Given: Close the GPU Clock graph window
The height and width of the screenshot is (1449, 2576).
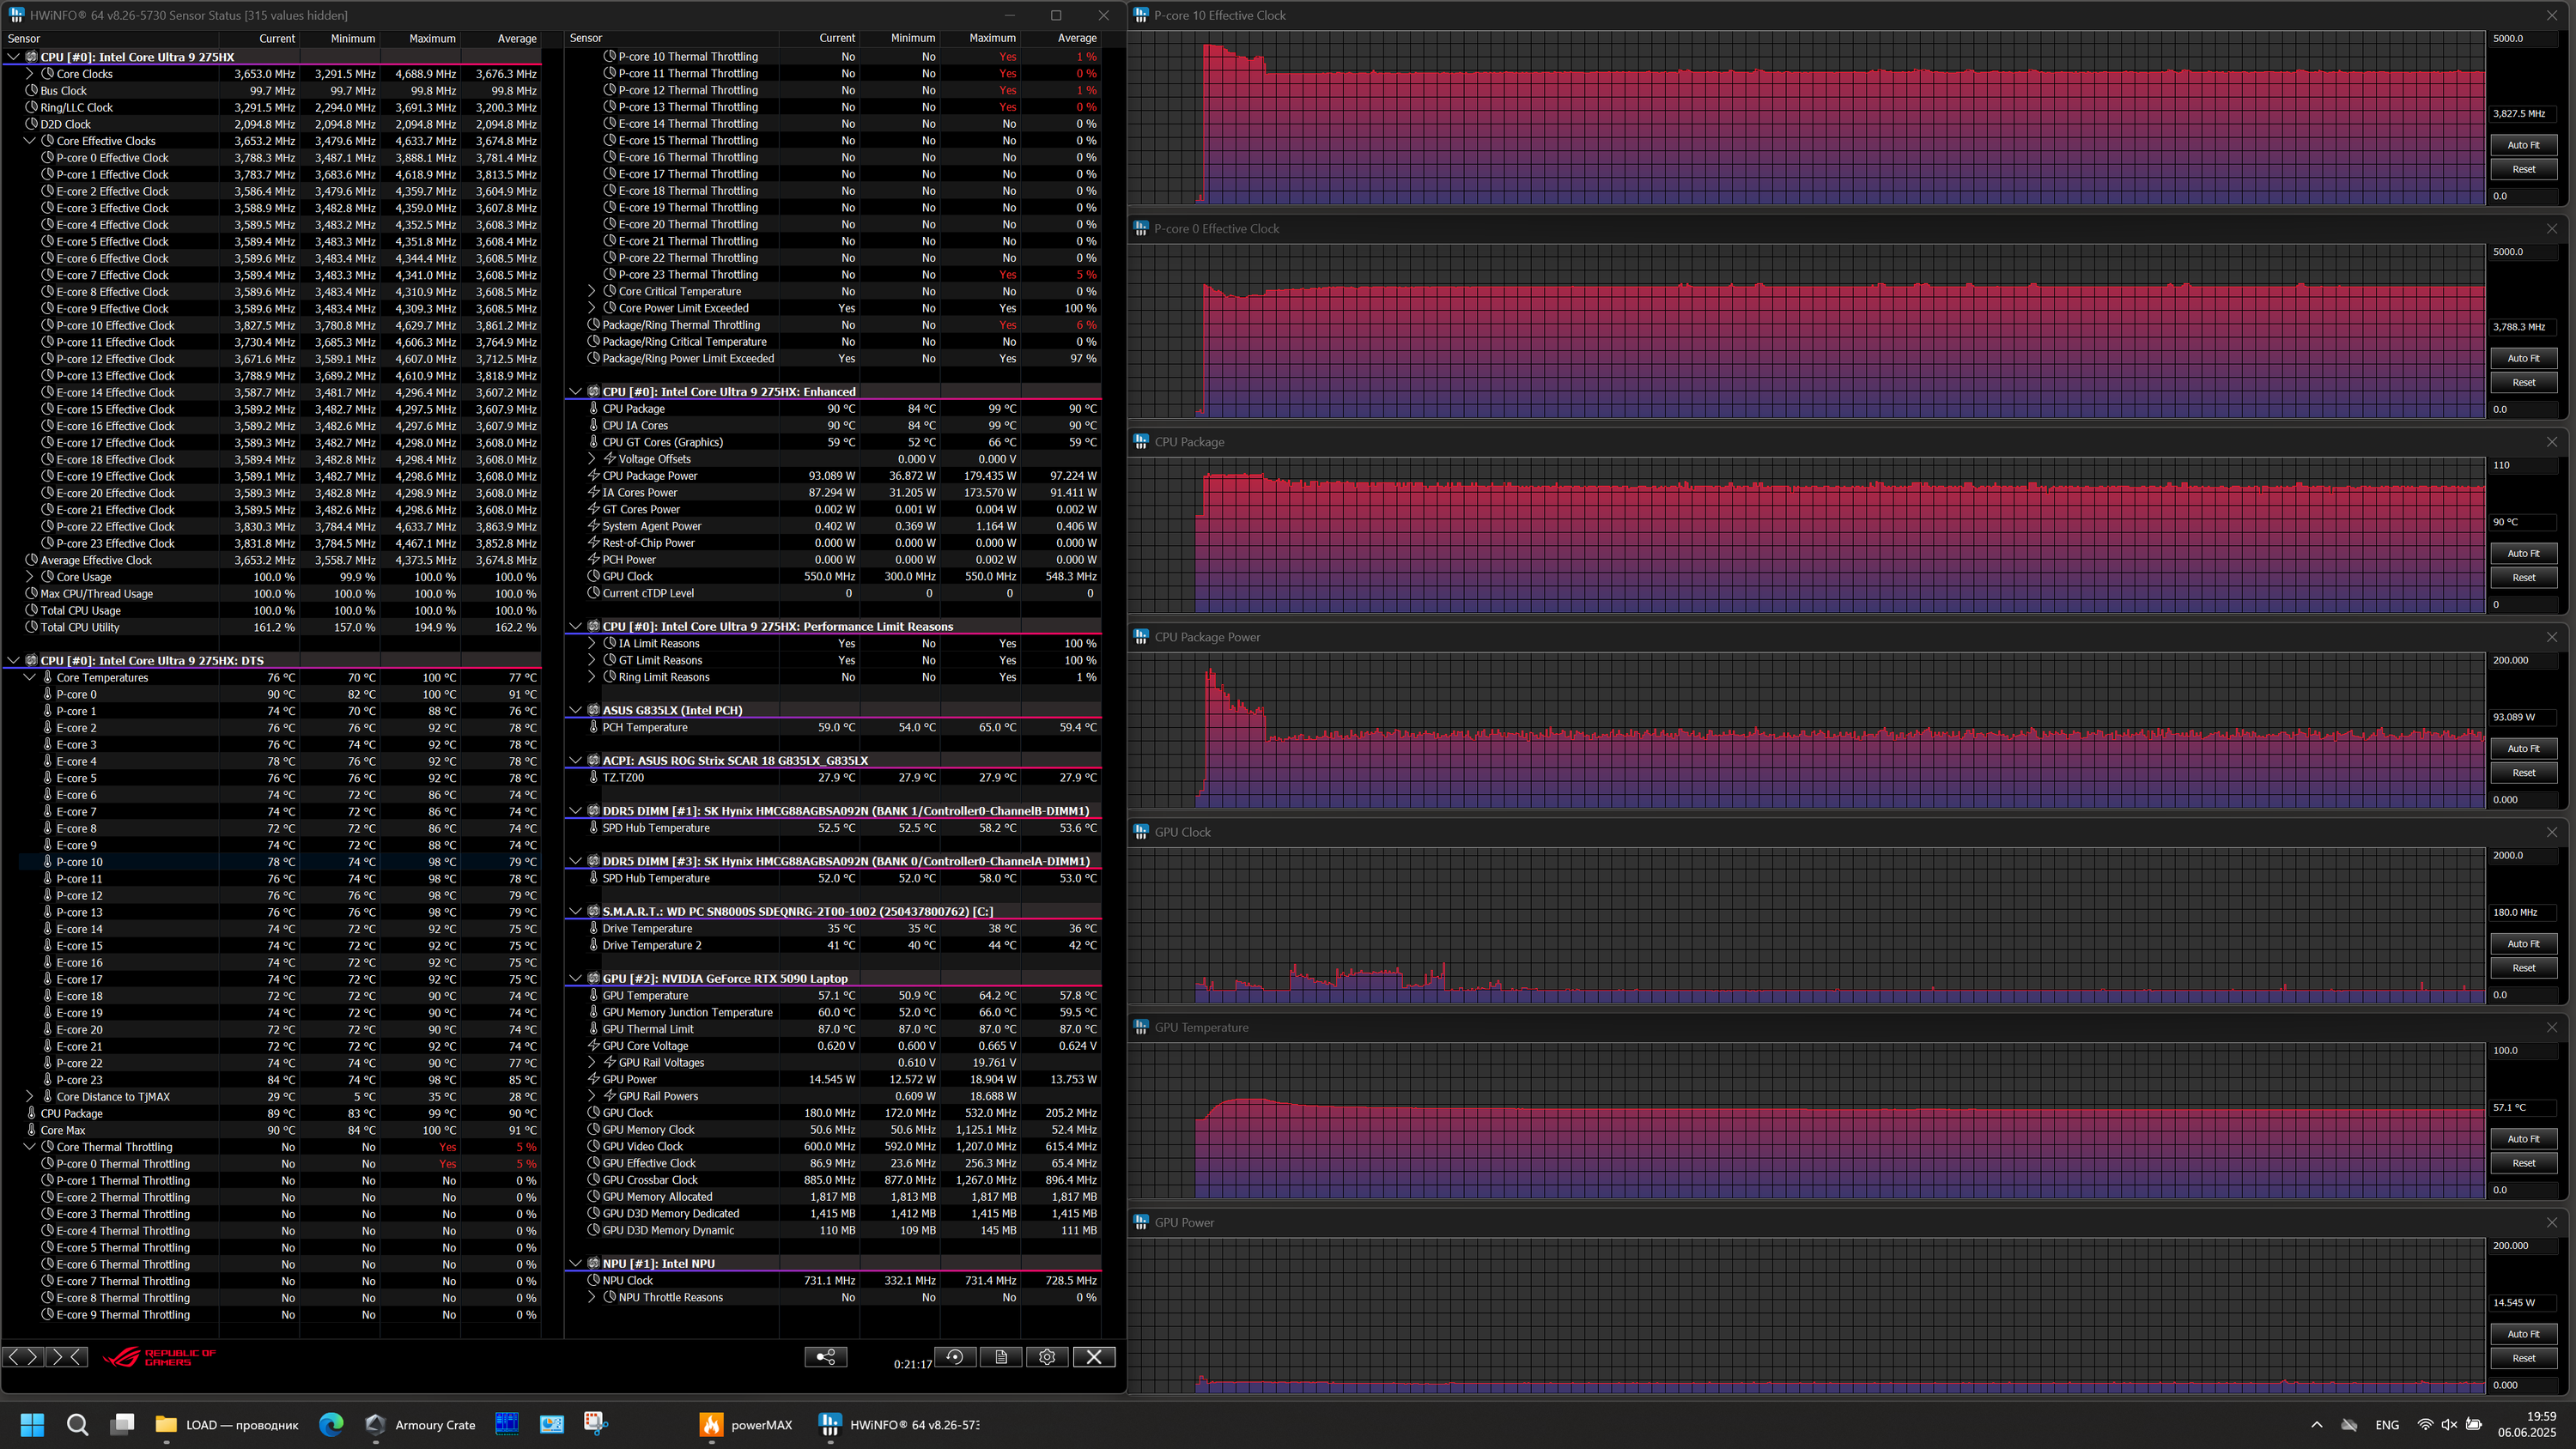Looking at the screenshot, I should pyautogui.click(x=2551, y=832).
